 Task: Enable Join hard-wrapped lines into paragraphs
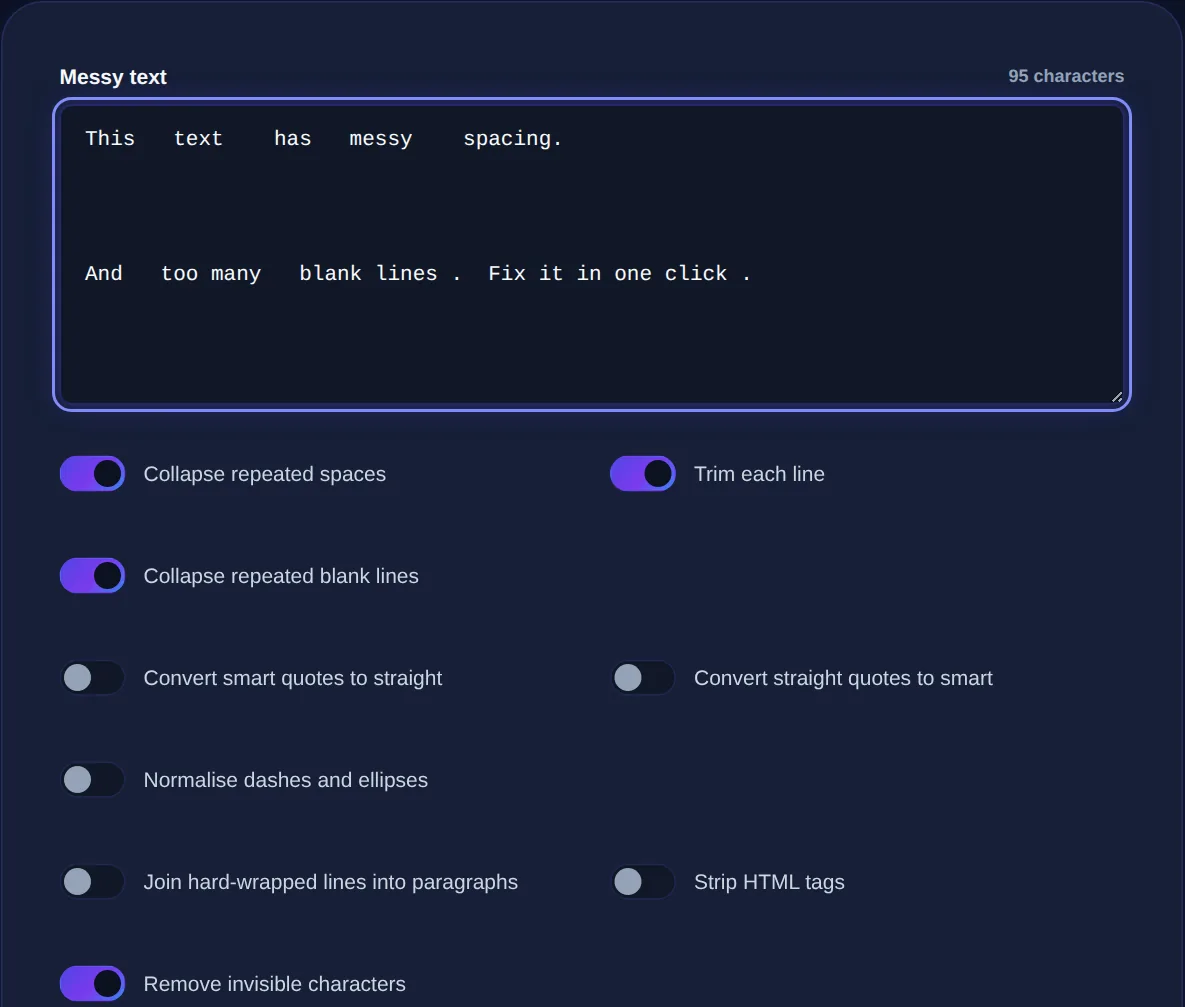coord(92,882)
